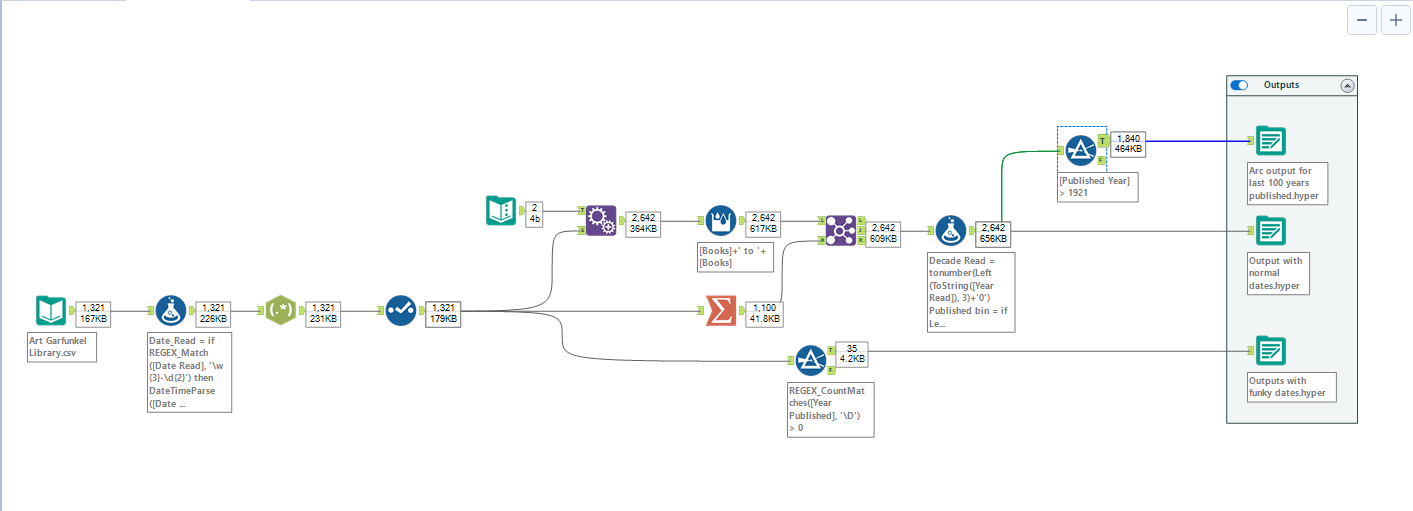Select the Decade Read Formula tool
Viewport: 1413px width, 511px height.
(x=951, y=231)
